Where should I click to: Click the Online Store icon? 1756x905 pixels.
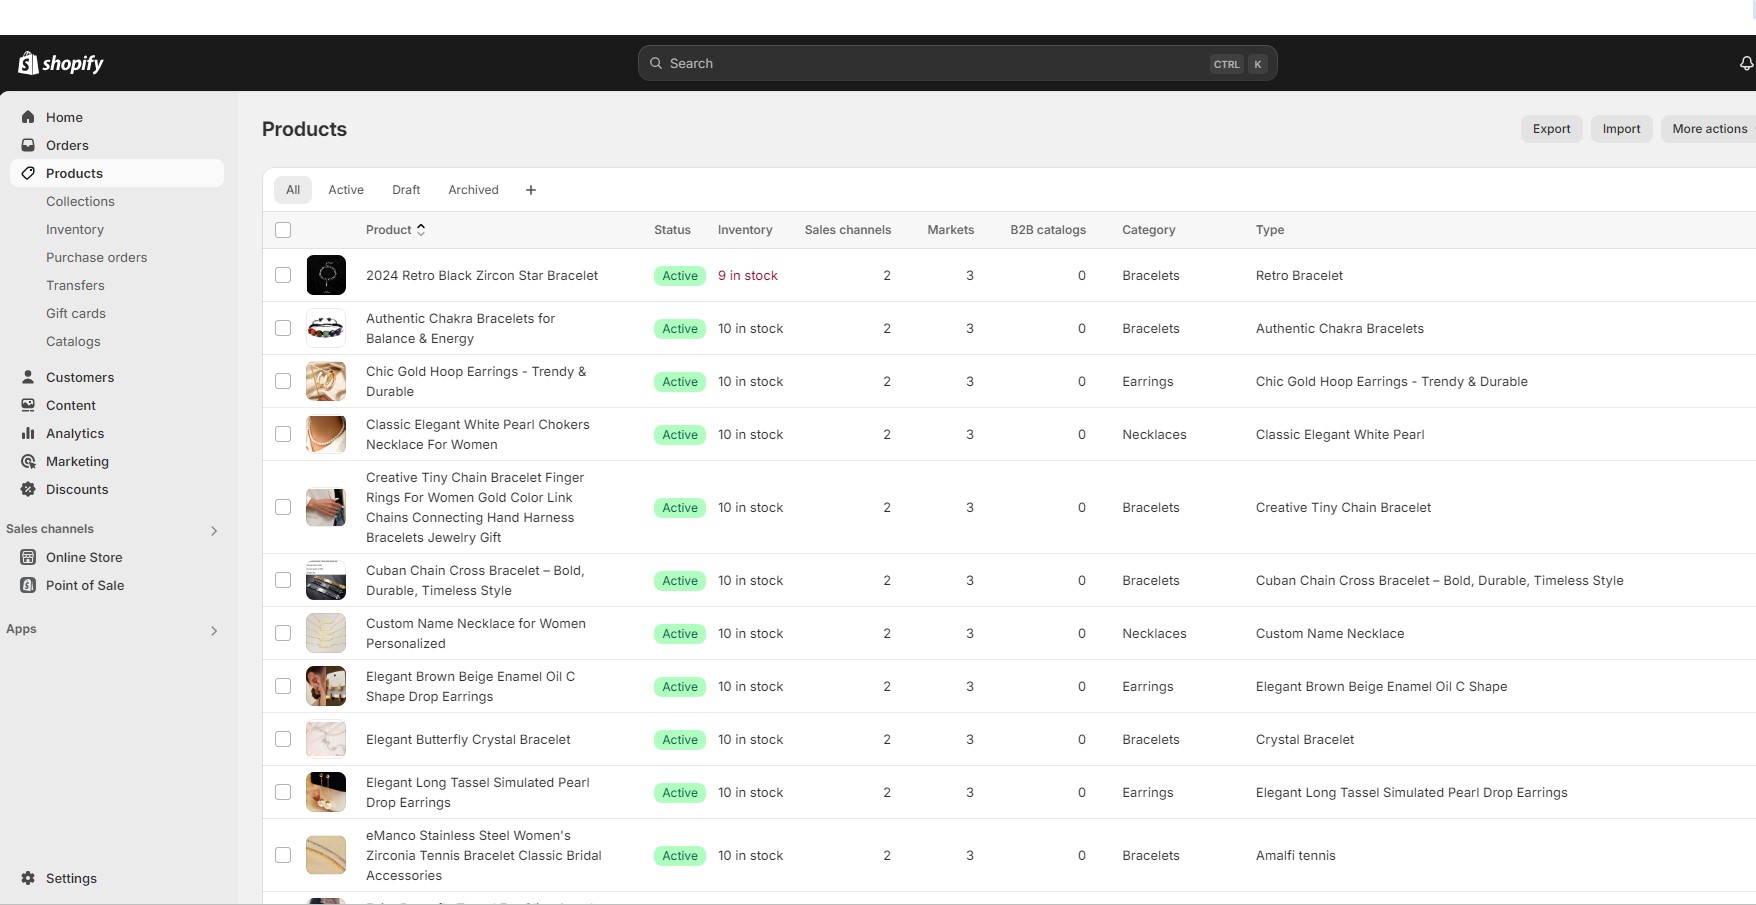point(28,557)
